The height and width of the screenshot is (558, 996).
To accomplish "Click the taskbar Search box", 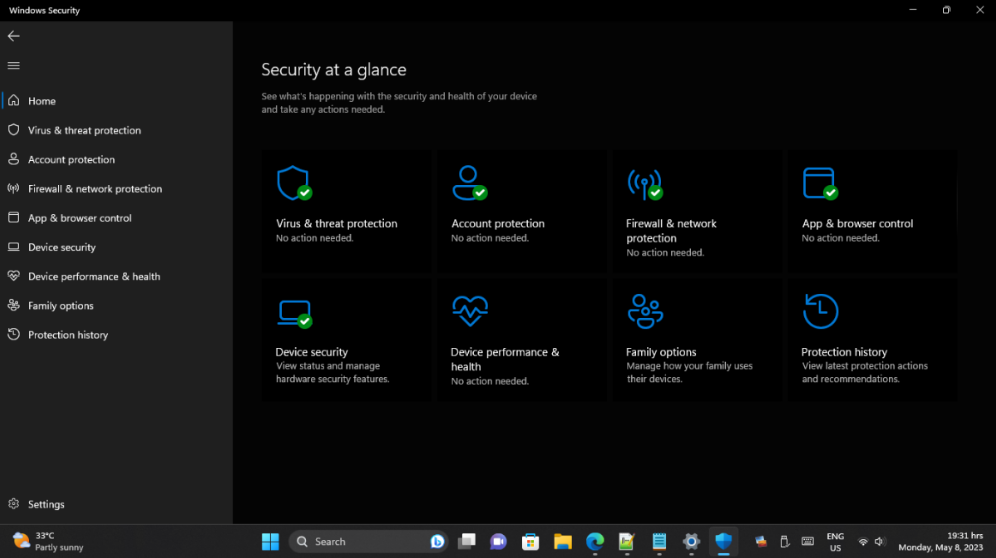I will (368, 541).
